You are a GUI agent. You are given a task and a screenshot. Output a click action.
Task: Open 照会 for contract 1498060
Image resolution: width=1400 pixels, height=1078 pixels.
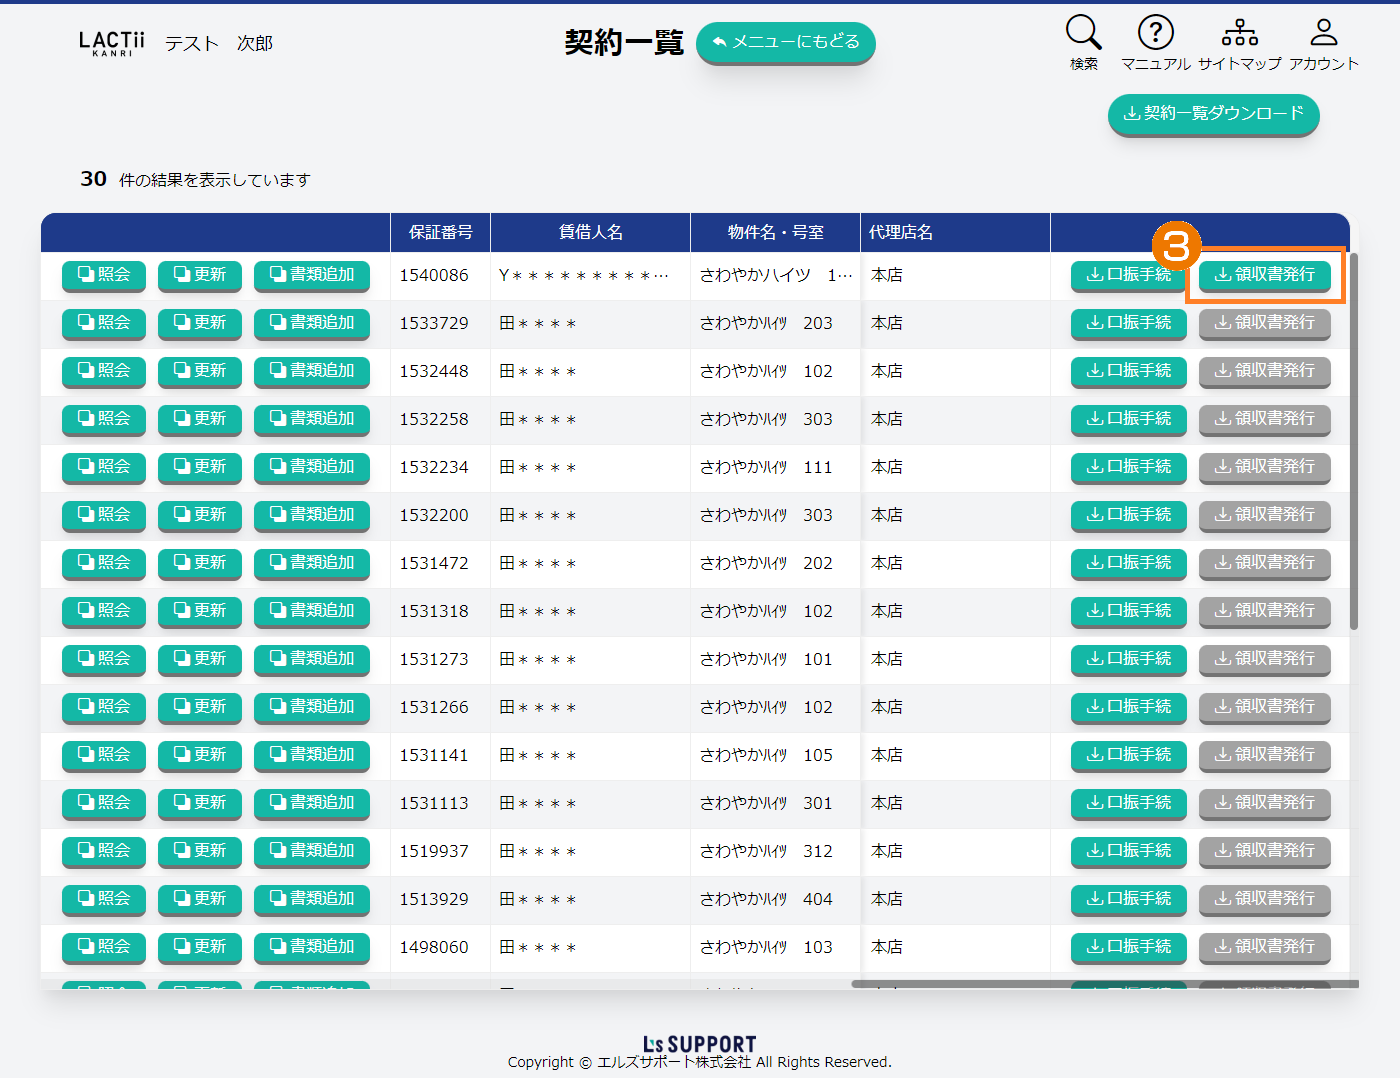(x=104, y=947)
